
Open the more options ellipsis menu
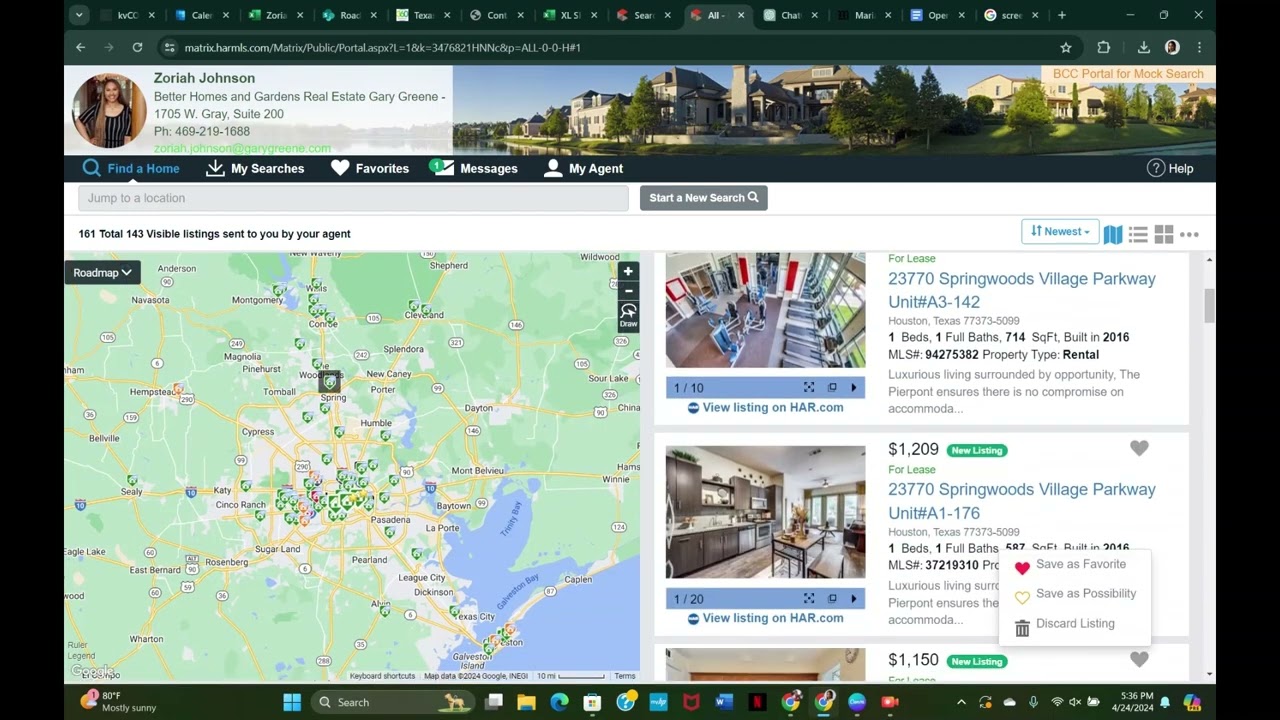pos(1189,234)
